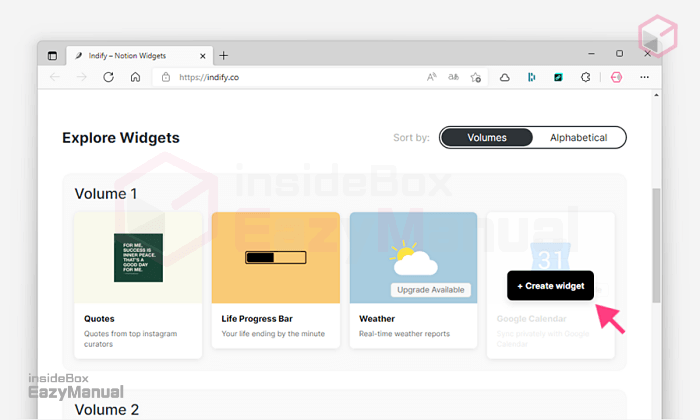Click the Volume 1 heading
The width and height of the screenshot is (700, 420).
click(106, 194)
